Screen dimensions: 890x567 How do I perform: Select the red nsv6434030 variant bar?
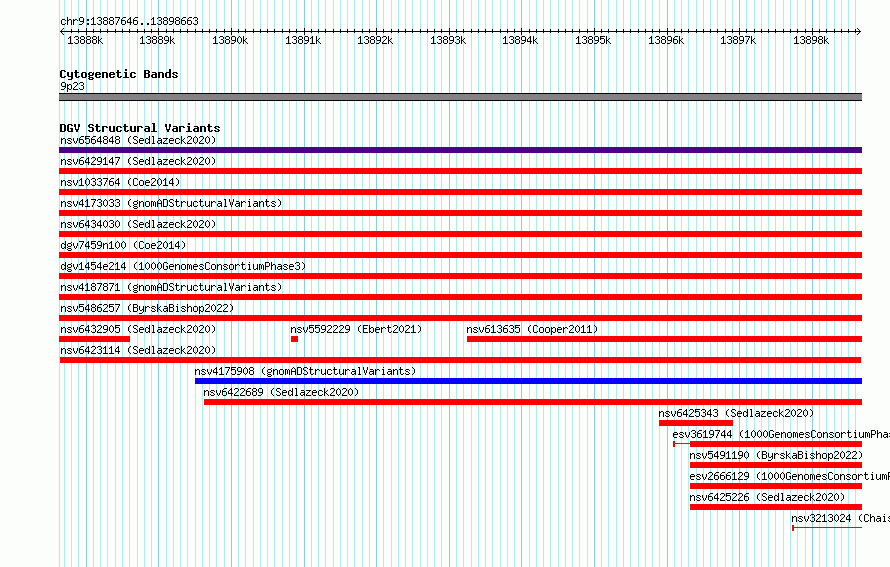click(x=460, y=234)
